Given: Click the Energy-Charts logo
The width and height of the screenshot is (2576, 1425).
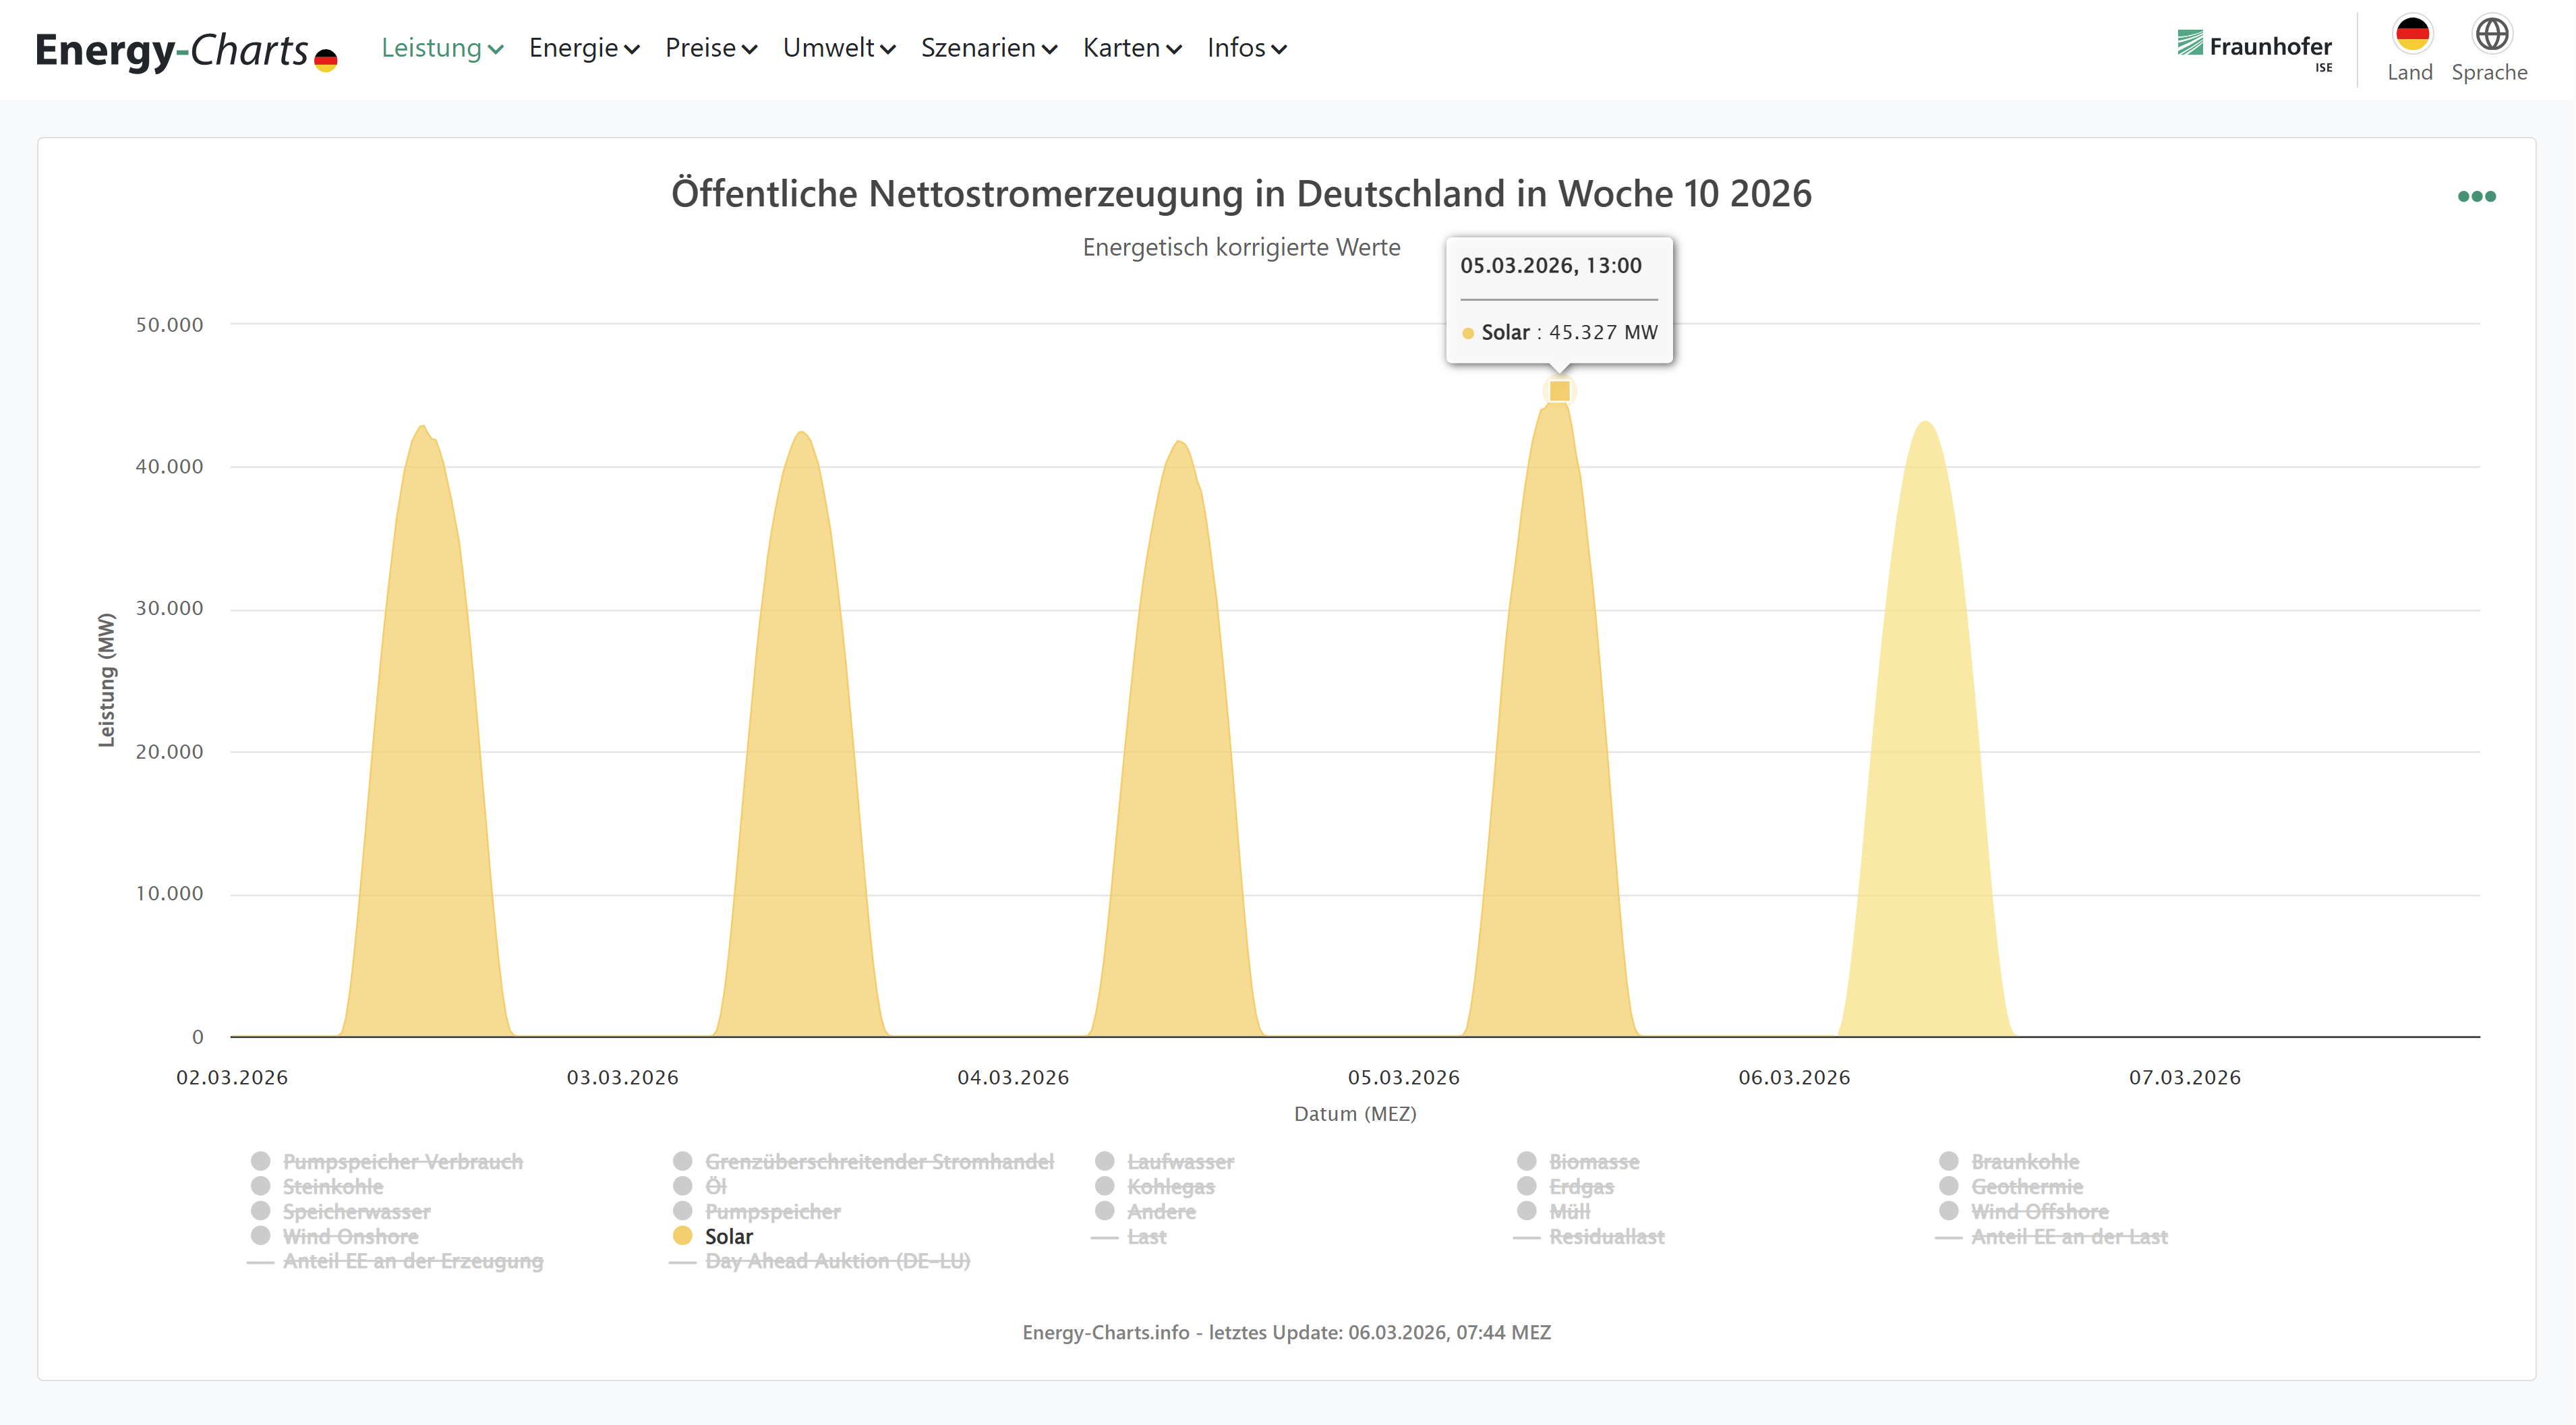Looking at the screenshot, I should click(x=186, y=50).
